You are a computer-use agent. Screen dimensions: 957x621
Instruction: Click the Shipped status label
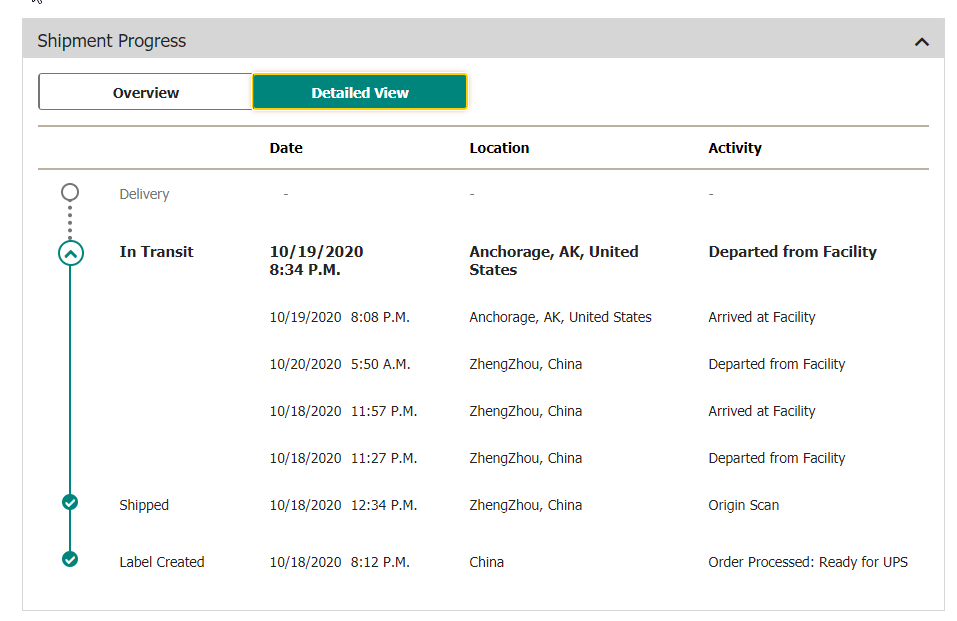[144, 505]
